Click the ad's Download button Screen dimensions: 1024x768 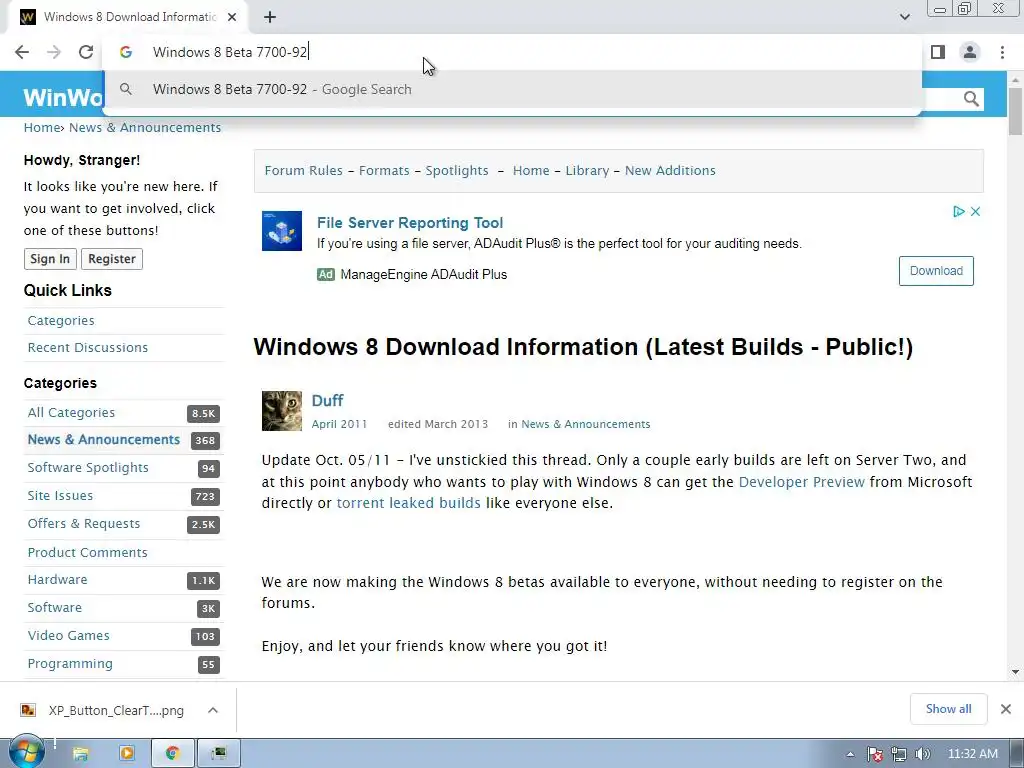pyautogui.click(x=936, y=271)
